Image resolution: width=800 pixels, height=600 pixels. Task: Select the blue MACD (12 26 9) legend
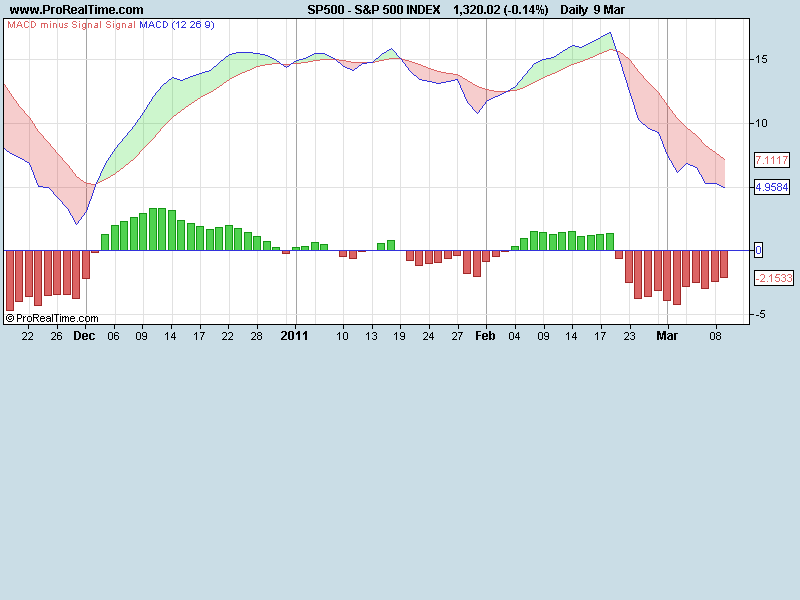coord(177,24)
